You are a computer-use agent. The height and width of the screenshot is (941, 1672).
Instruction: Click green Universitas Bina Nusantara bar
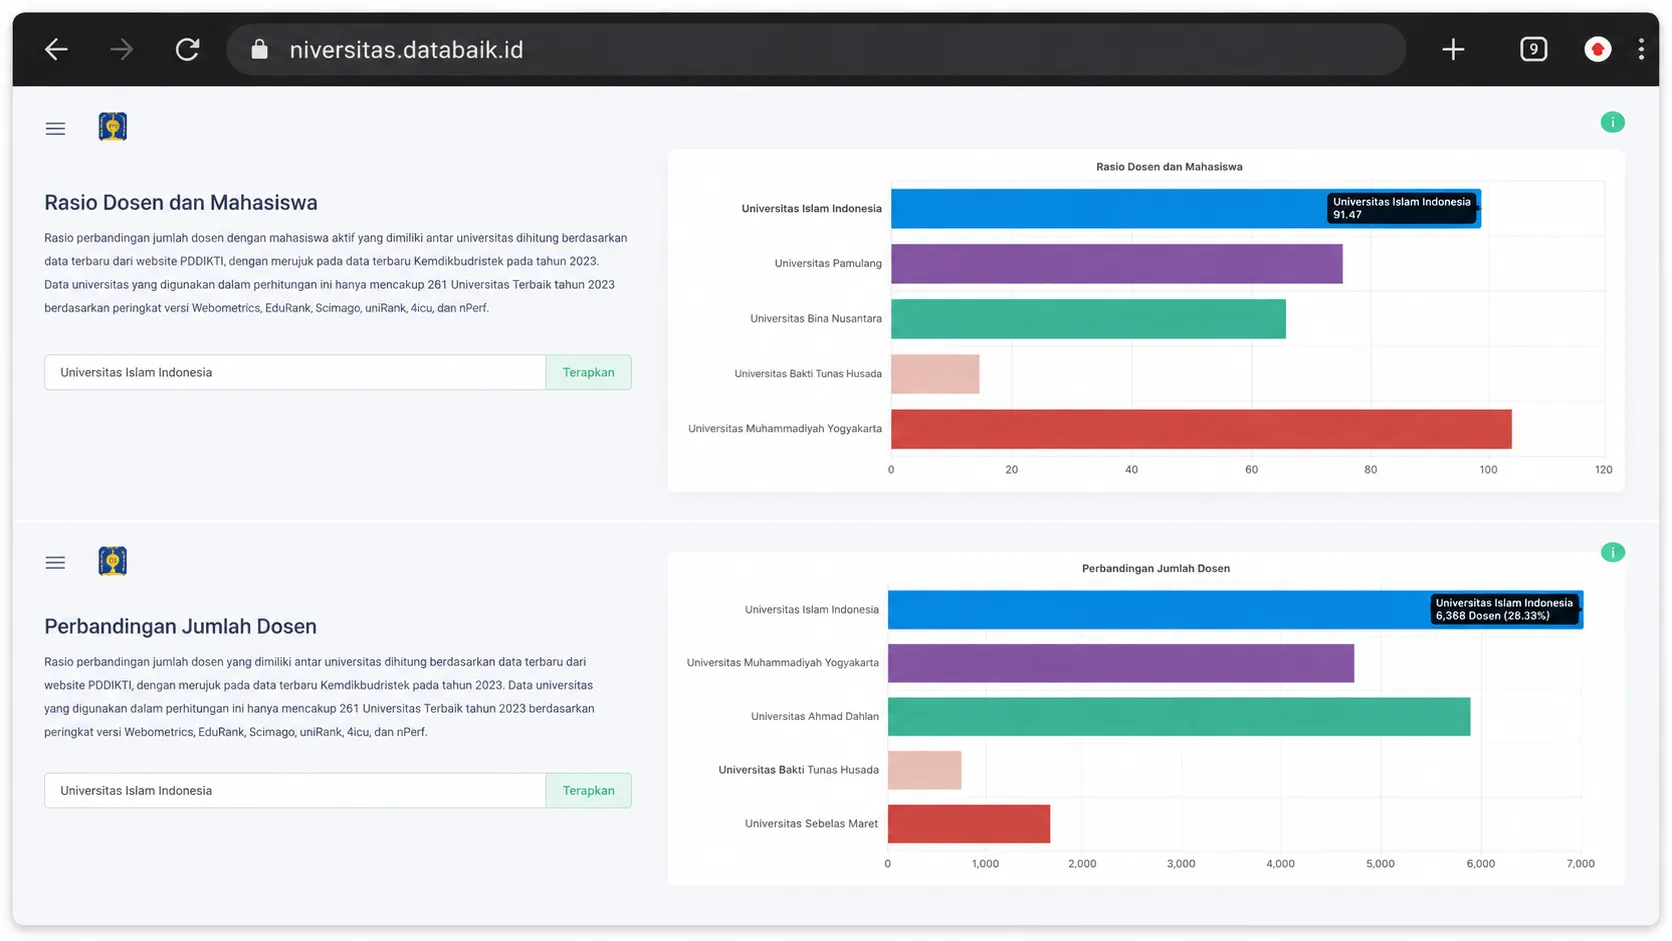click(1088, 319)
